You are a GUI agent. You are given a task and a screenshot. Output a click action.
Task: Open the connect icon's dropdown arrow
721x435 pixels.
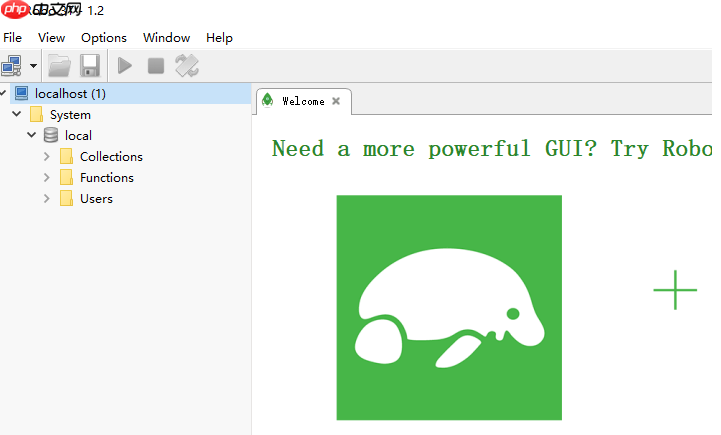coord(34,66)
